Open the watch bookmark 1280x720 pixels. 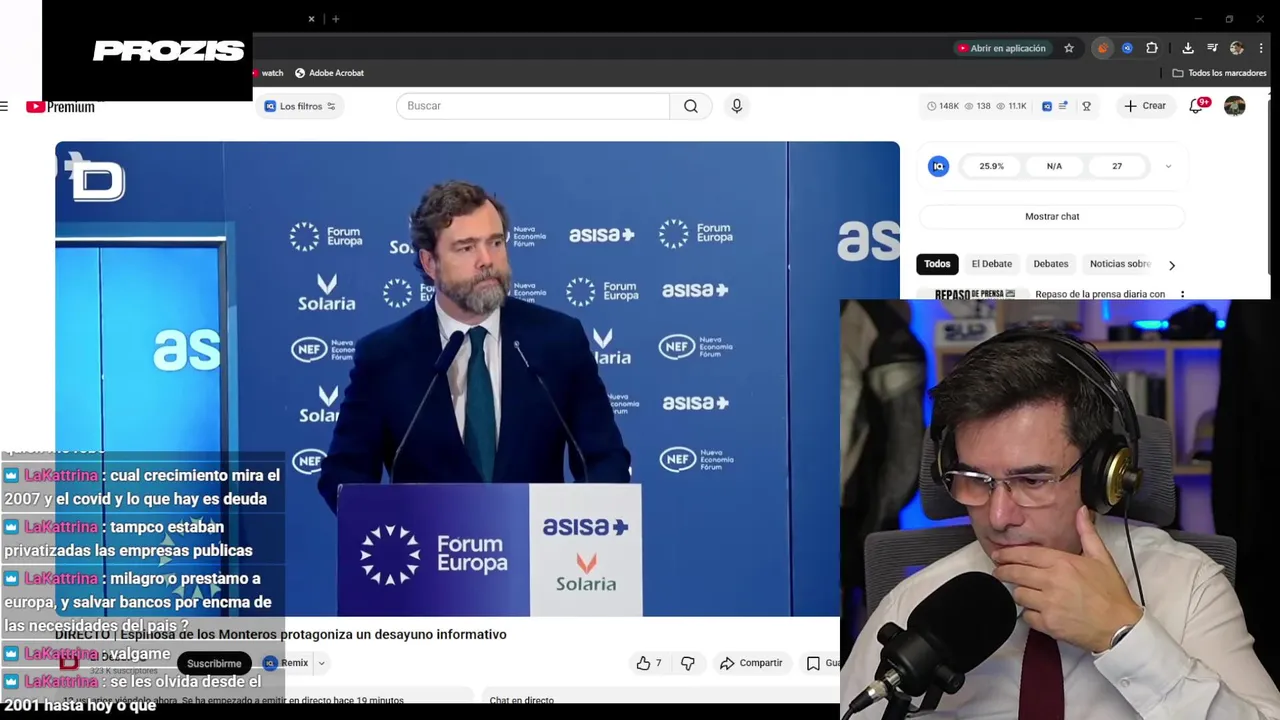(x=268, y=73)
